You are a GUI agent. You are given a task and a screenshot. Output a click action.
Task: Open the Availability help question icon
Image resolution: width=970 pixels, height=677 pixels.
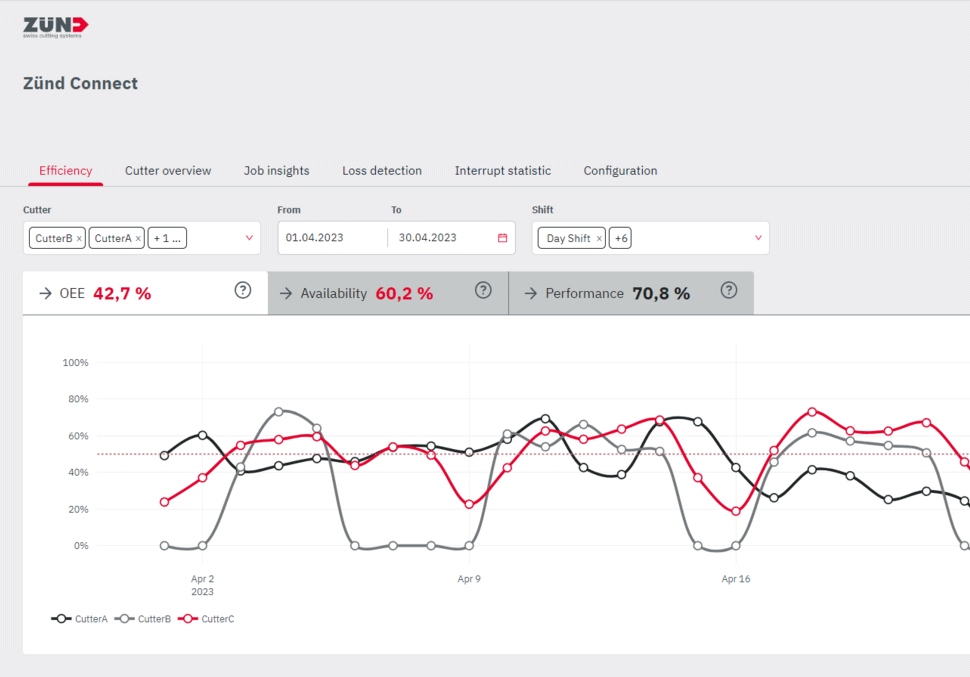click(x=483, y=290)
